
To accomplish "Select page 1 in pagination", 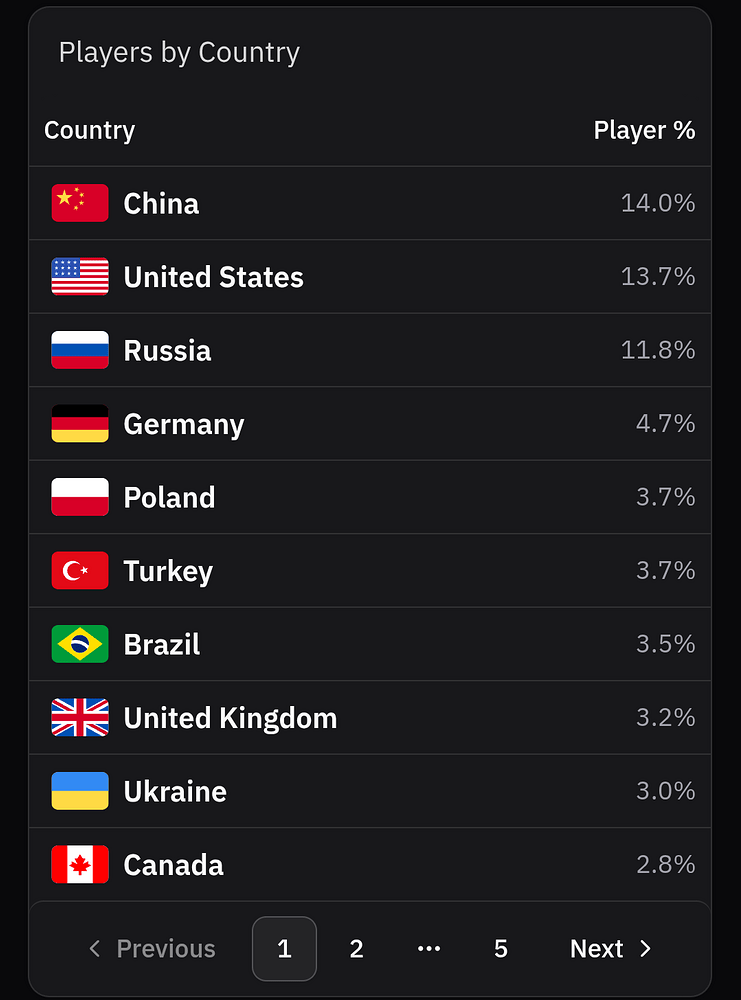I will click(284, 949).
